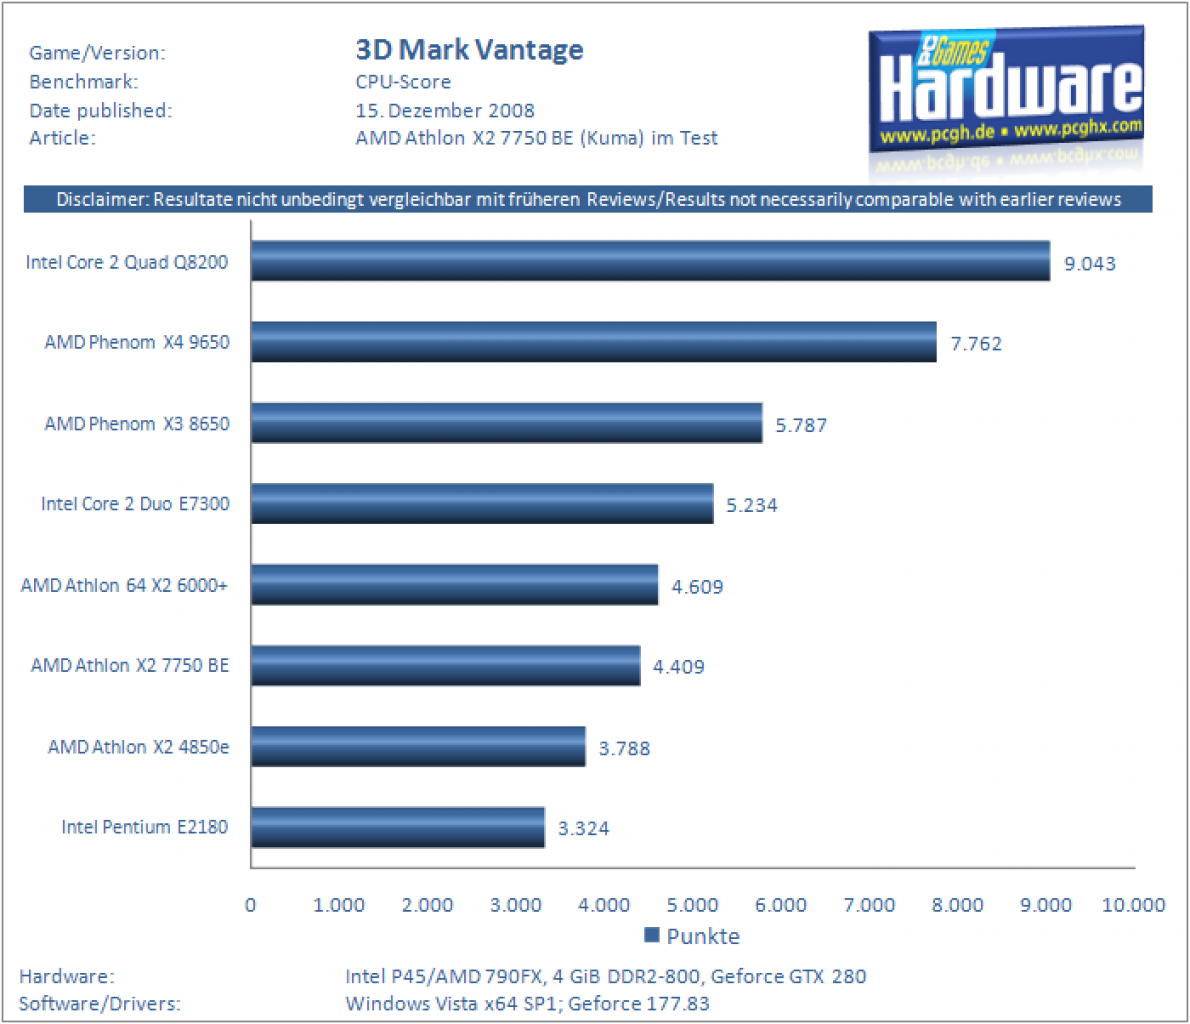Click the score value 5.234
1190x1024 pixels.
[x=751, y=506]
